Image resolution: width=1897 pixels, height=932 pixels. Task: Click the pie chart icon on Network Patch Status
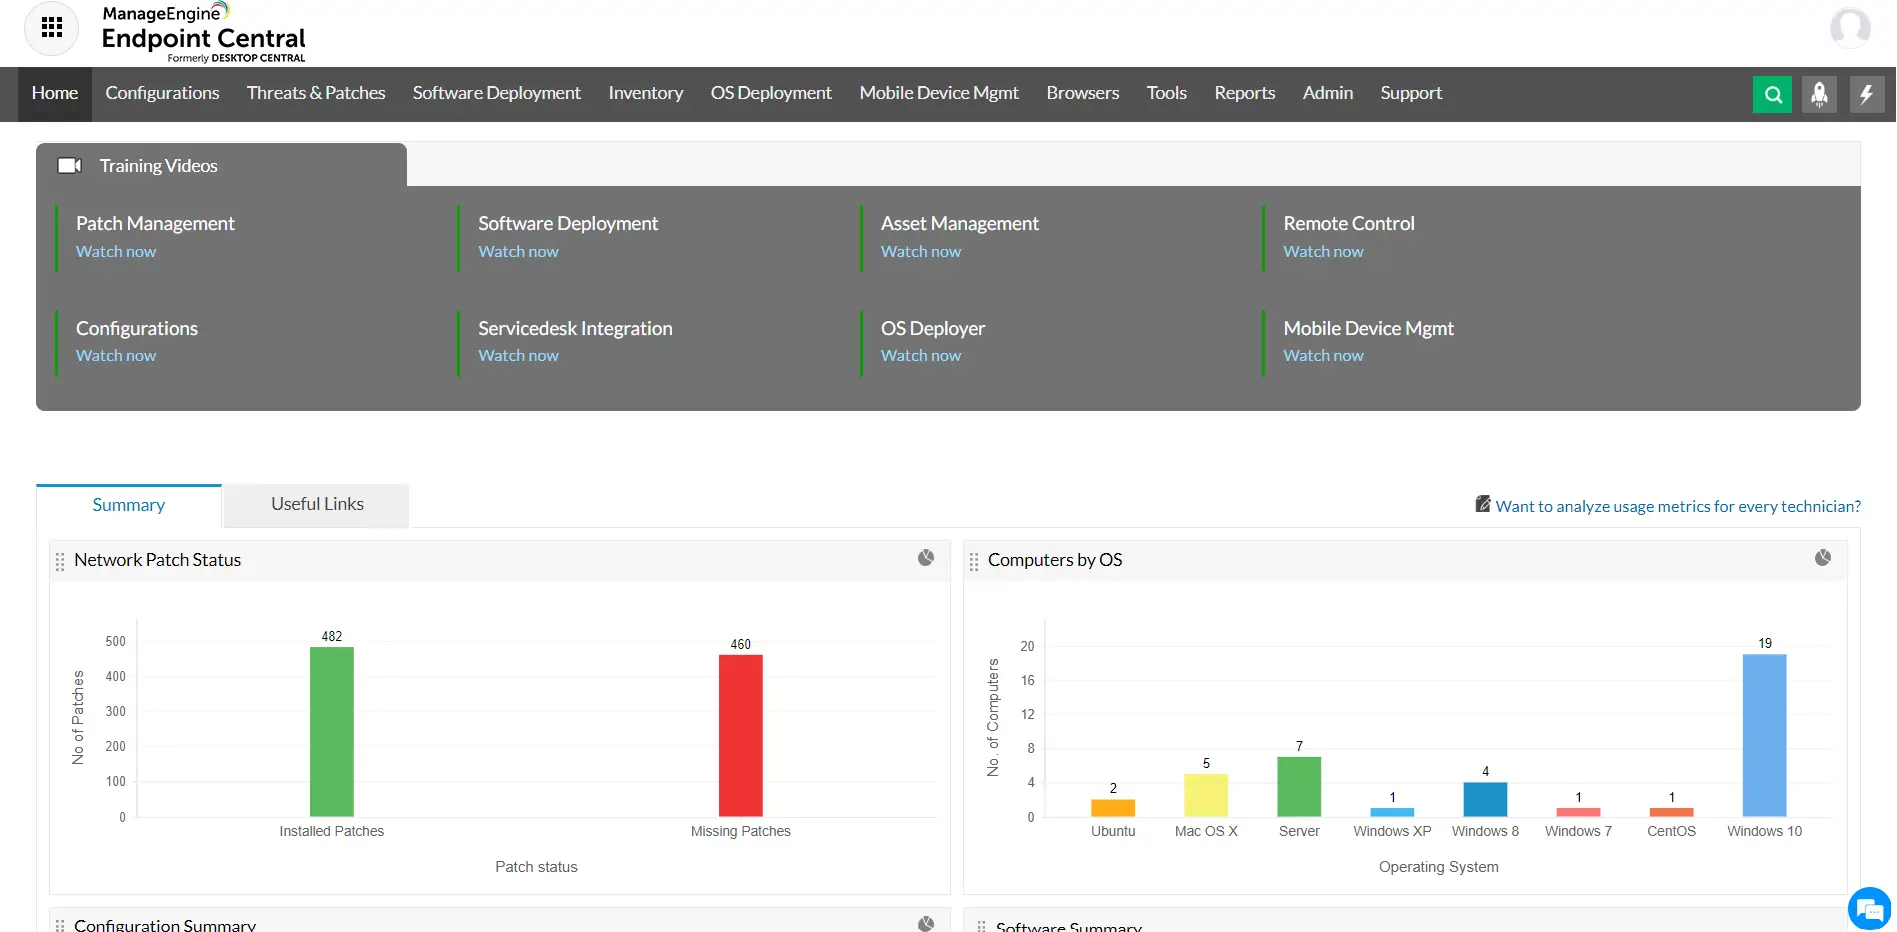point(925,559)
